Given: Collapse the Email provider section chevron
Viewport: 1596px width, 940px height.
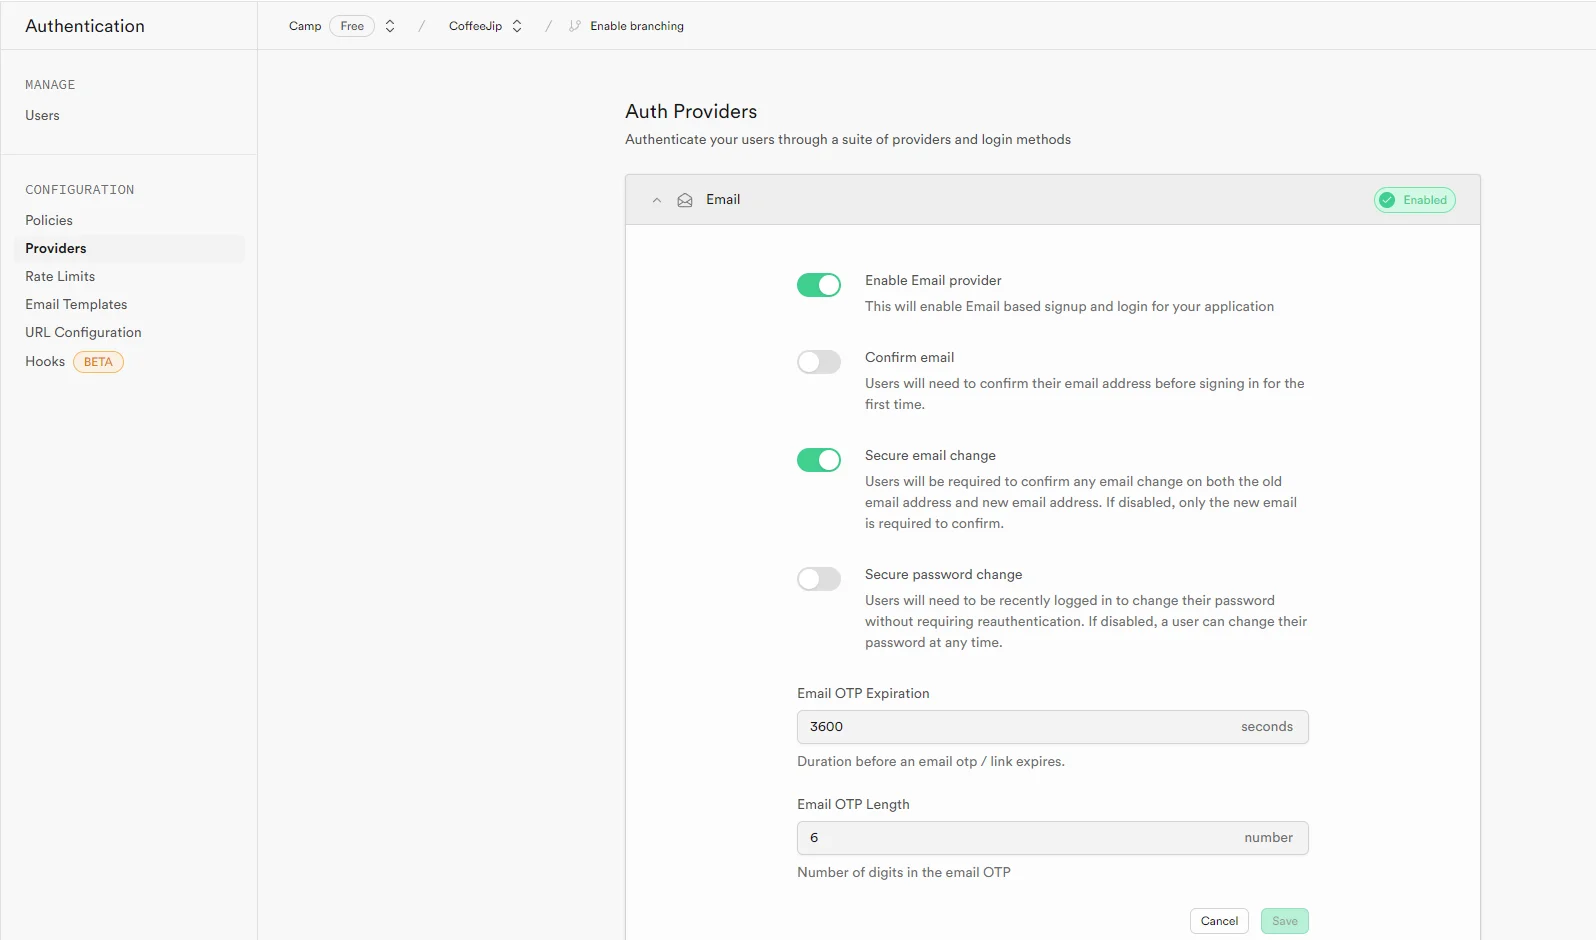Looking at the screenshot, I should (657, 200).
